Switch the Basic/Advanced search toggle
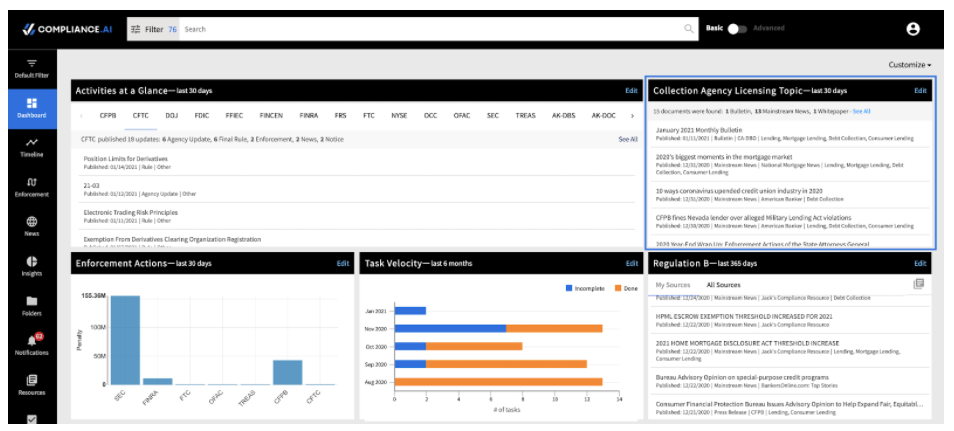 (737, 29)
